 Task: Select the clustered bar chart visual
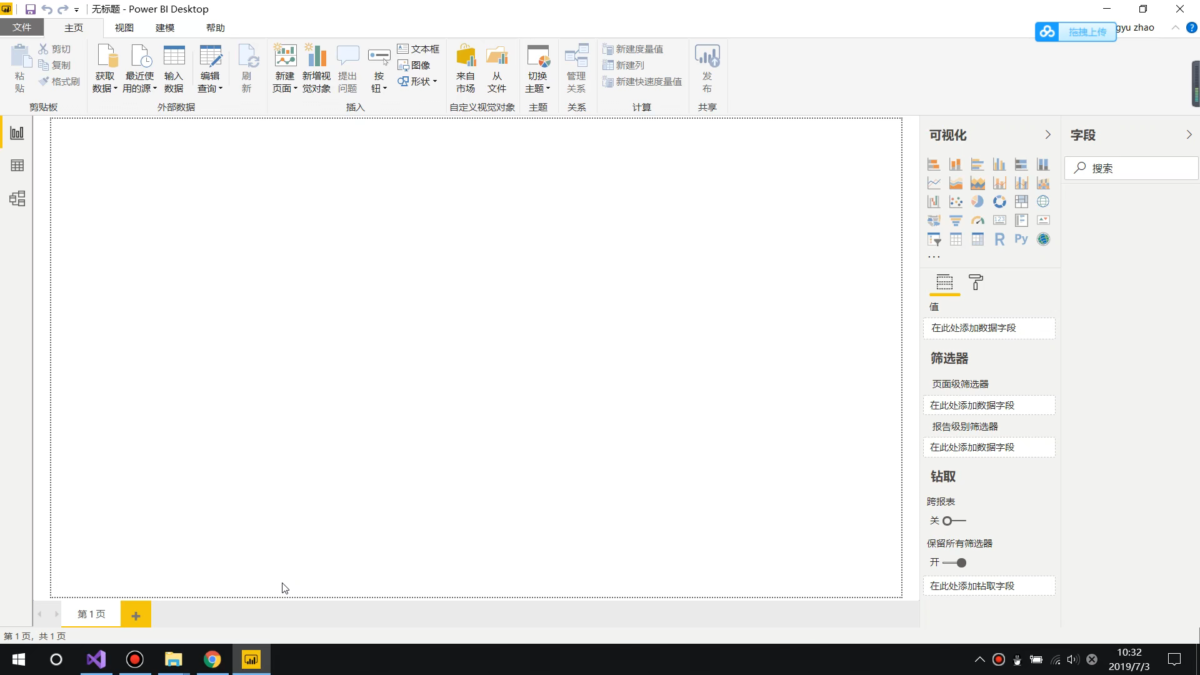977,164
